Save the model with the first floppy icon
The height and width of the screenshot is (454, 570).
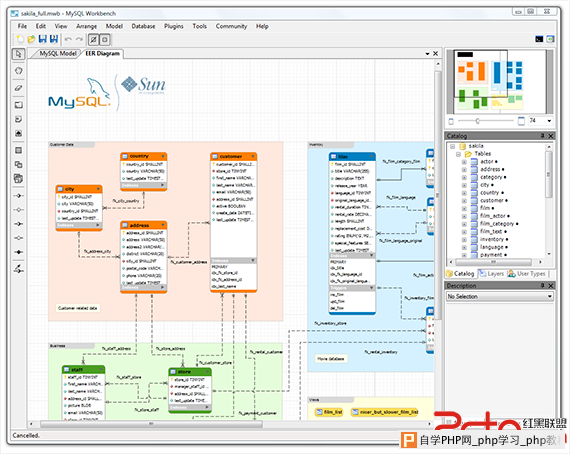[43, 39]
